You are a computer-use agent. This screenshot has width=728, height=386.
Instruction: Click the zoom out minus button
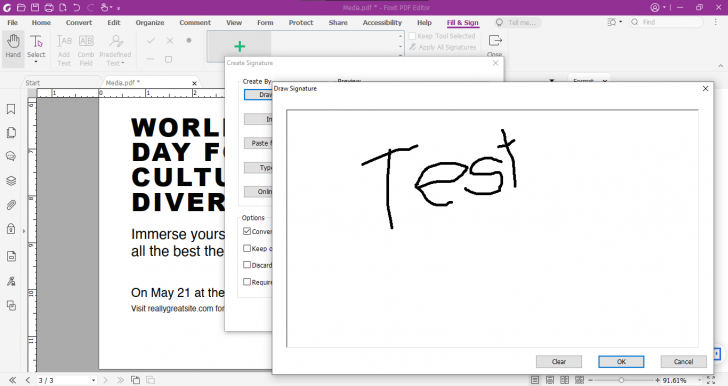(x=590, y=380)
